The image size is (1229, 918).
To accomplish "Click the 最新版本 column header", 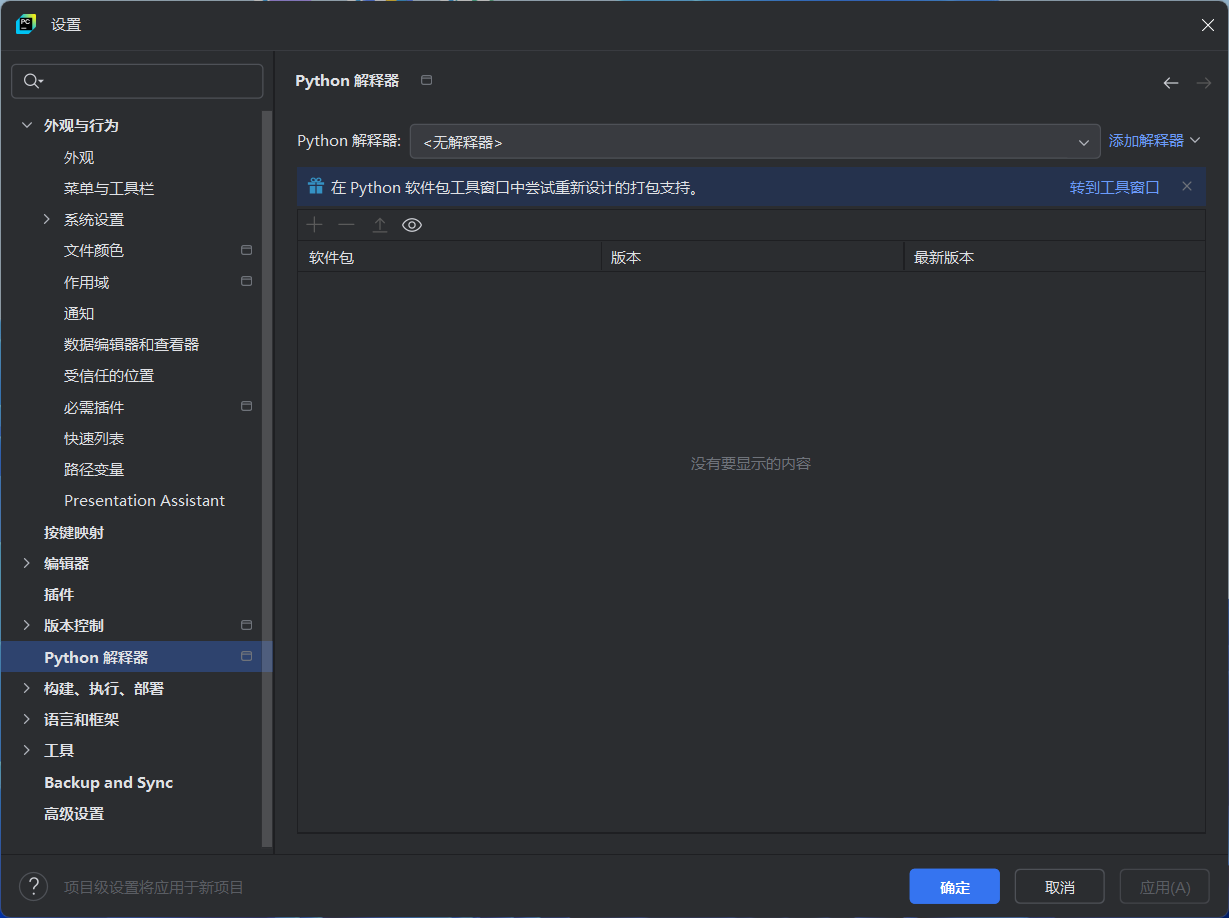I will [1054, 257].
